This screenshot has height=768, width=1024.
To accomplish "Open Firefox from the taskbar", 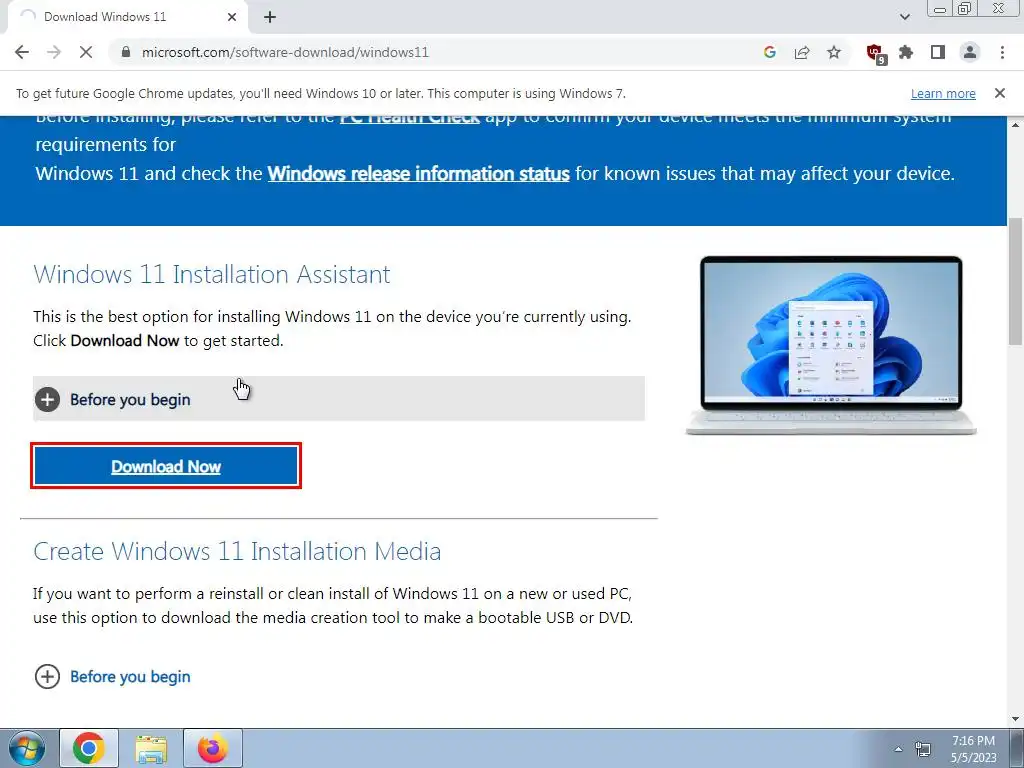I will point(213,748).
